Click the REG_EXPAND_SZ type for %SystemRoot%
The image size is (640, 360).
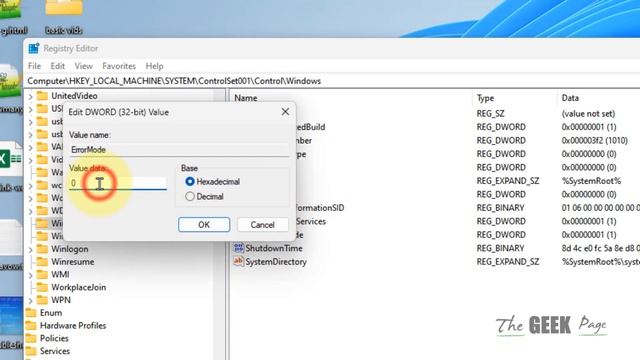pyautogui.click(x=508, y=181)
